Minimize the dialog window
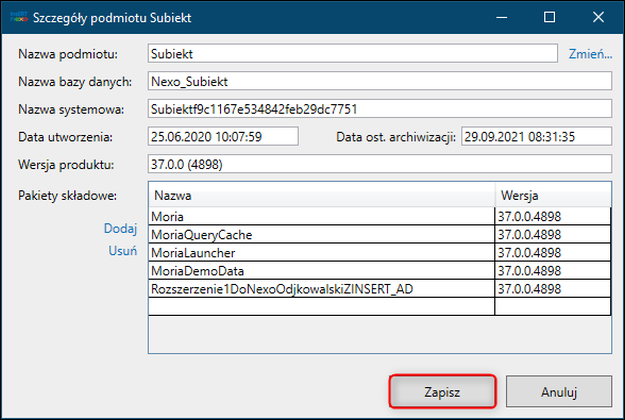 point(501,17)
